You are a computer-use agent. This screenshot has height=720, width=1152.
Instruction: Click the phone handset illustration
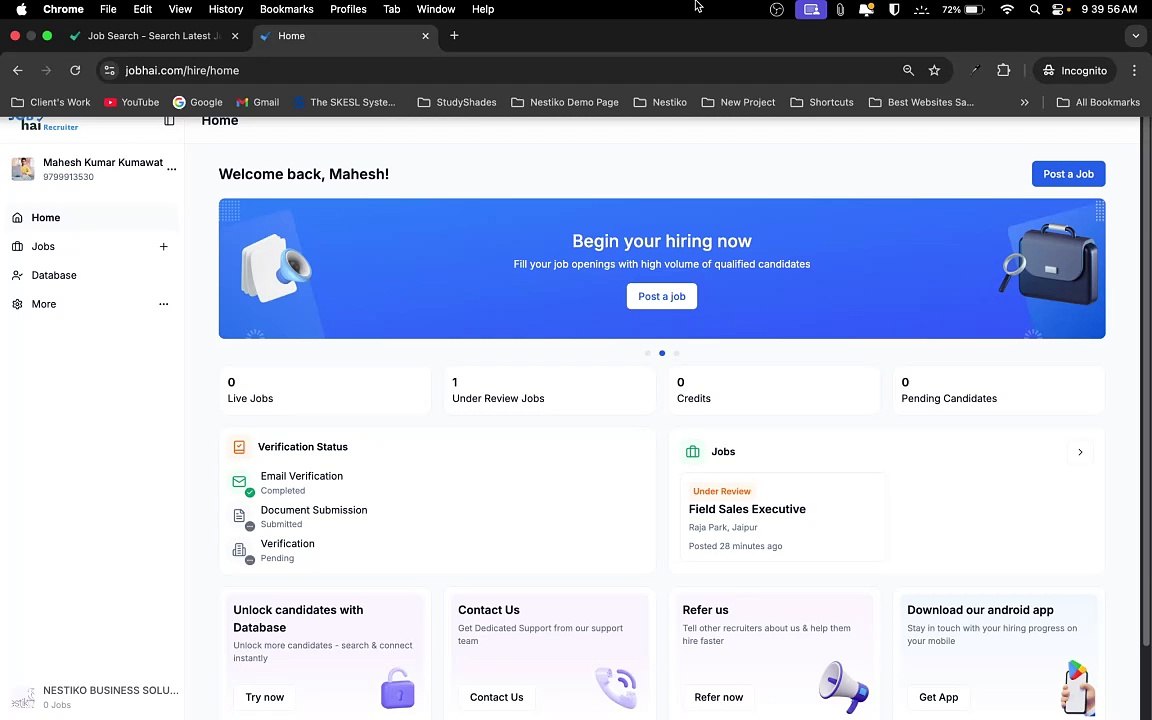click(x=616, y=688)
